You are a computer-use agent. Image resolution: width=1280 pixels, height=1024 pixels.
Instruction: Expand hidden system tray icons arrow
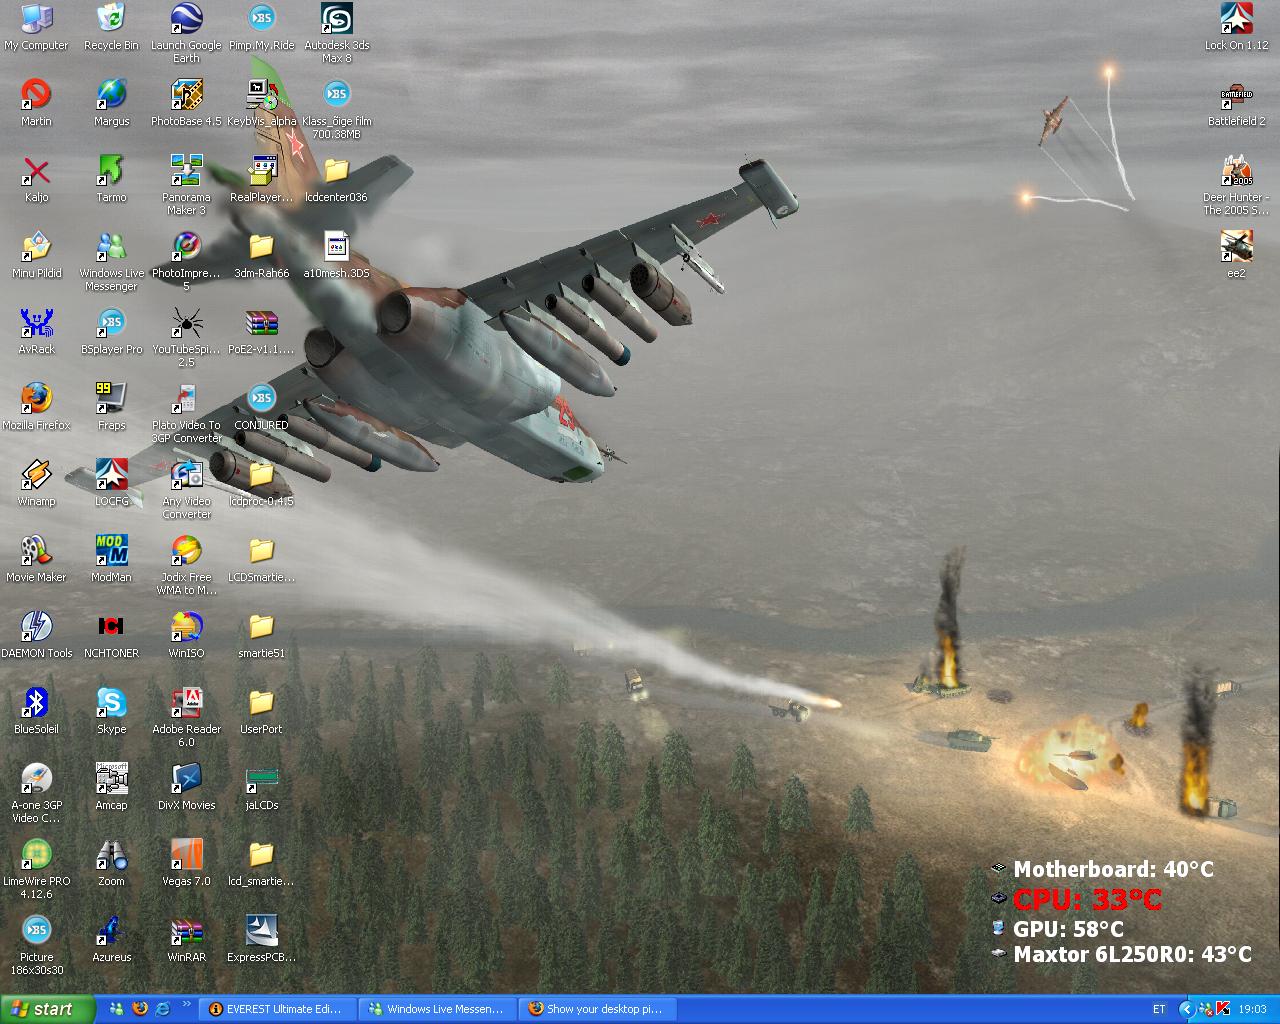coord(1187,1009)
